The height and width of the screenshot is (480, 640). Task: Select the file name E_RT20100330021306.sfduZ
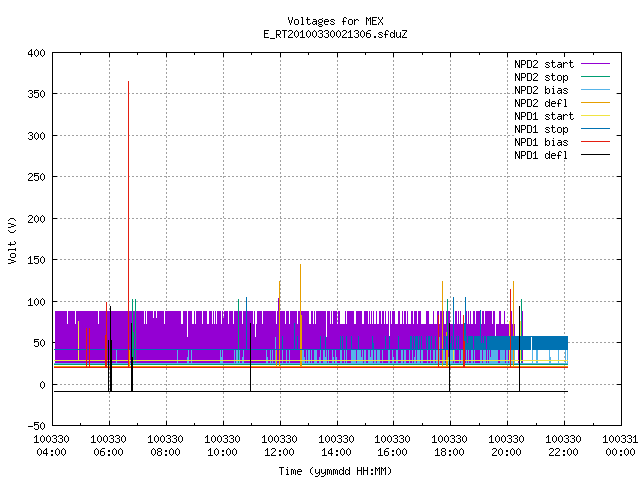coord(335,34)
